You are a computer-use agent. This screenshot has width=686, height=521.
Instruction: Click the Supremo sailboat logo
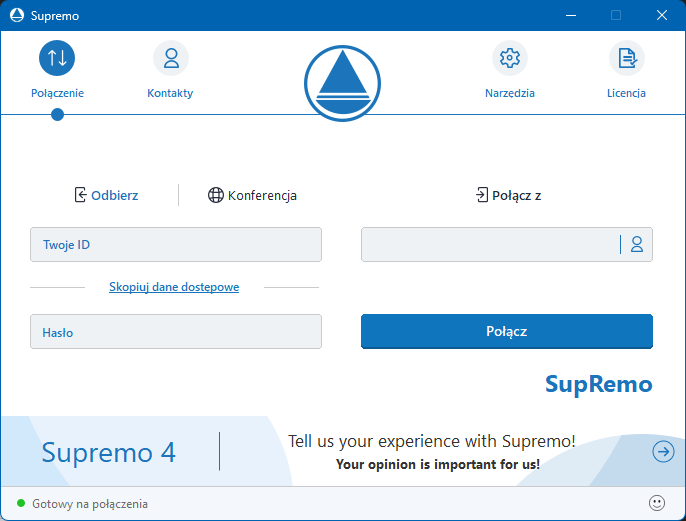[343, 83]
